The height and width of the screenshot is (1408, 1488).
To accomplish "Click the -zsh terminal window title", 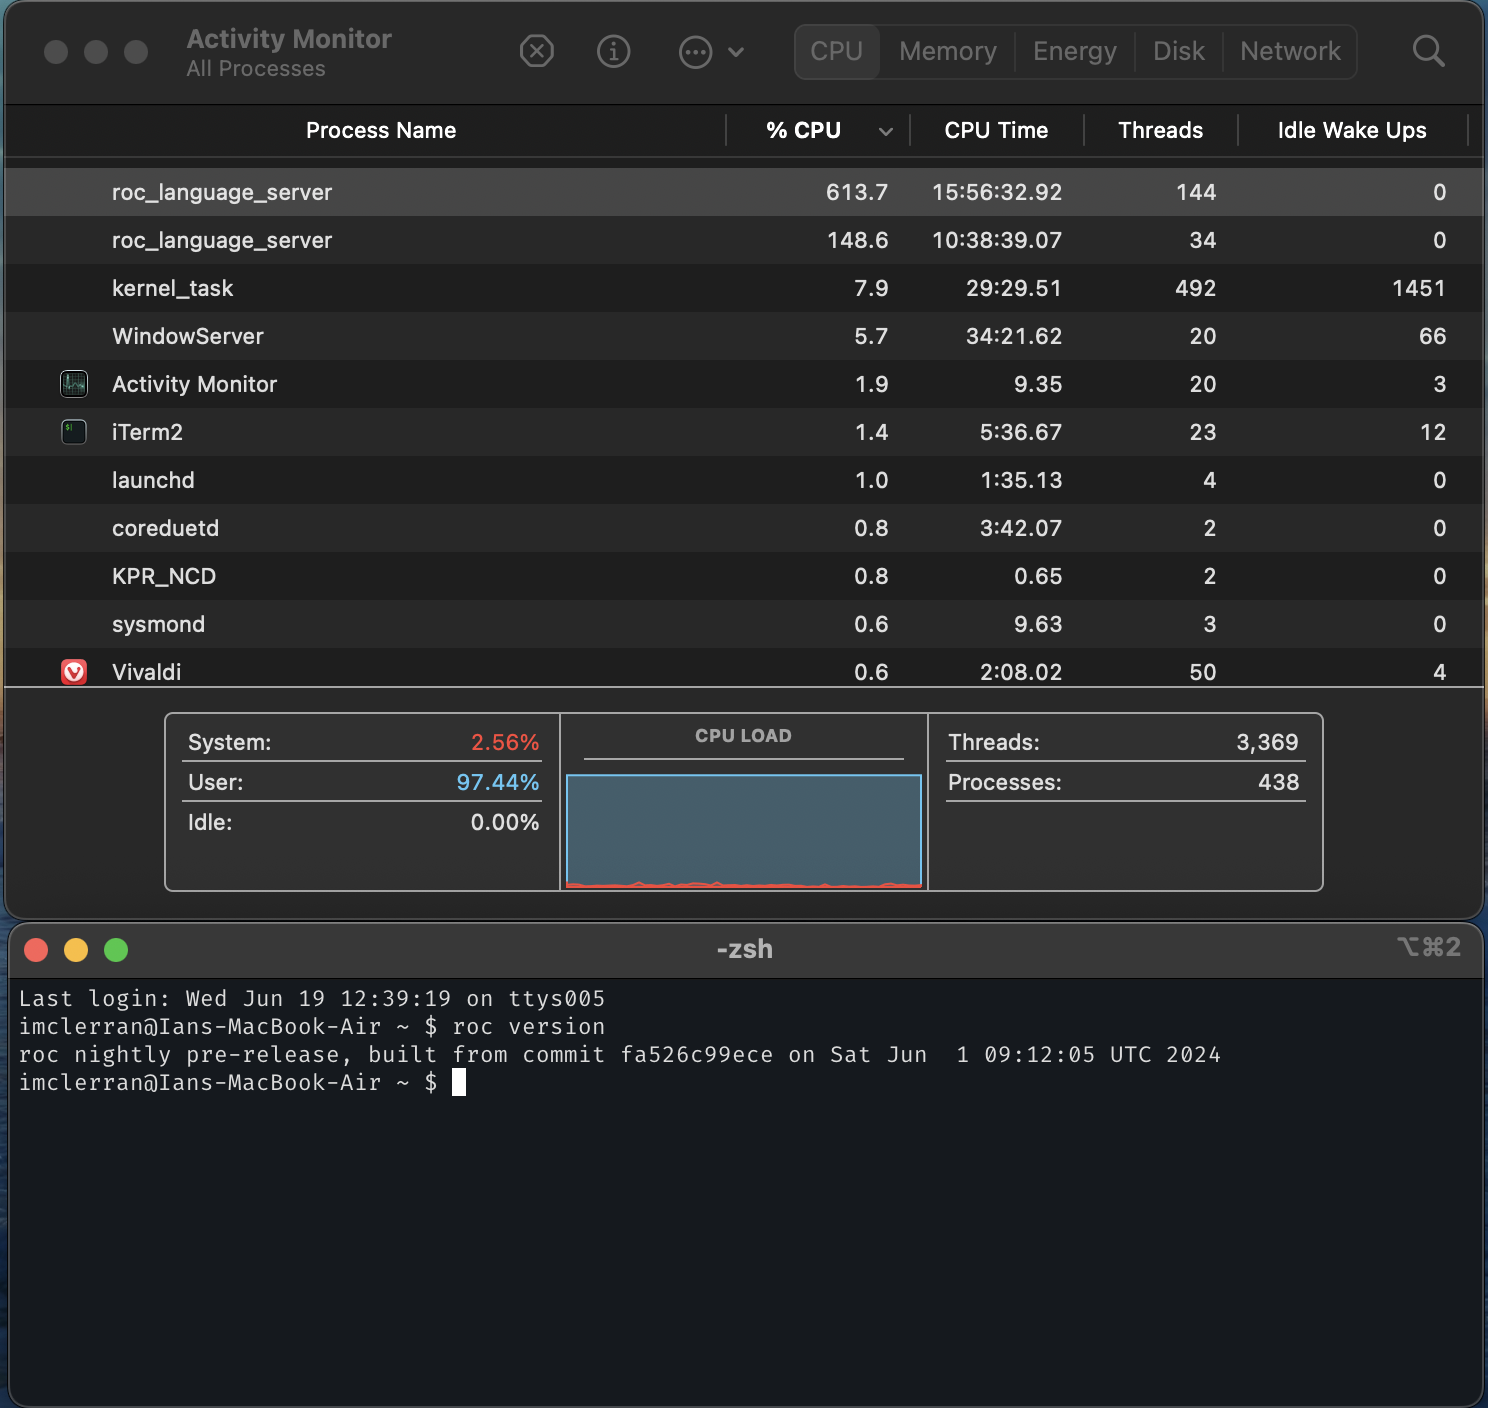I will [744, 949].
